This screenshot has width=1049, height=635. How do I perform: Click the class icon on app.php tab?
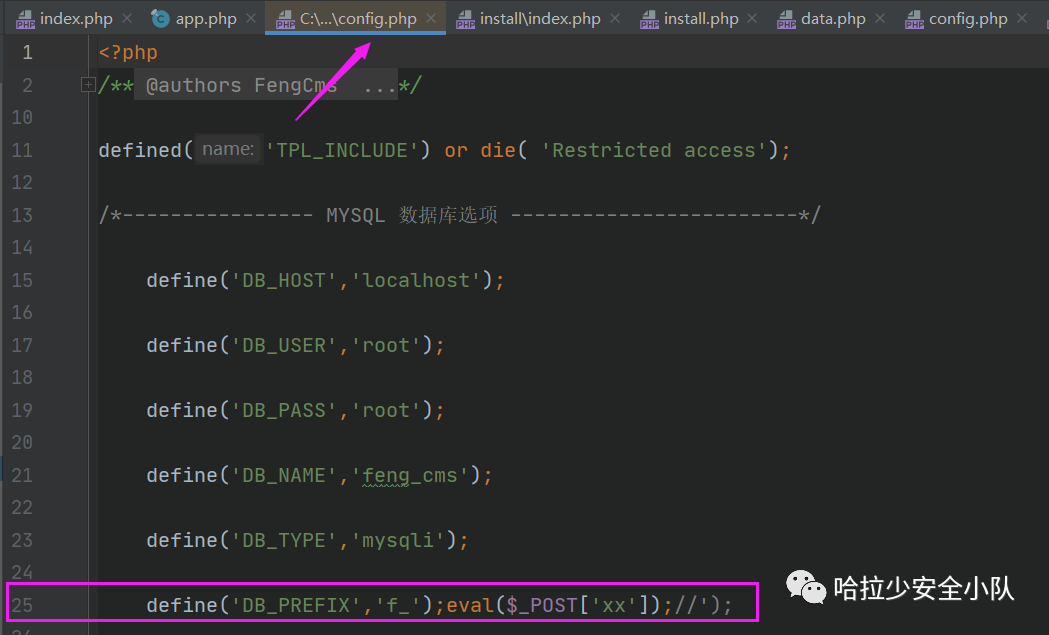(160, 19)
